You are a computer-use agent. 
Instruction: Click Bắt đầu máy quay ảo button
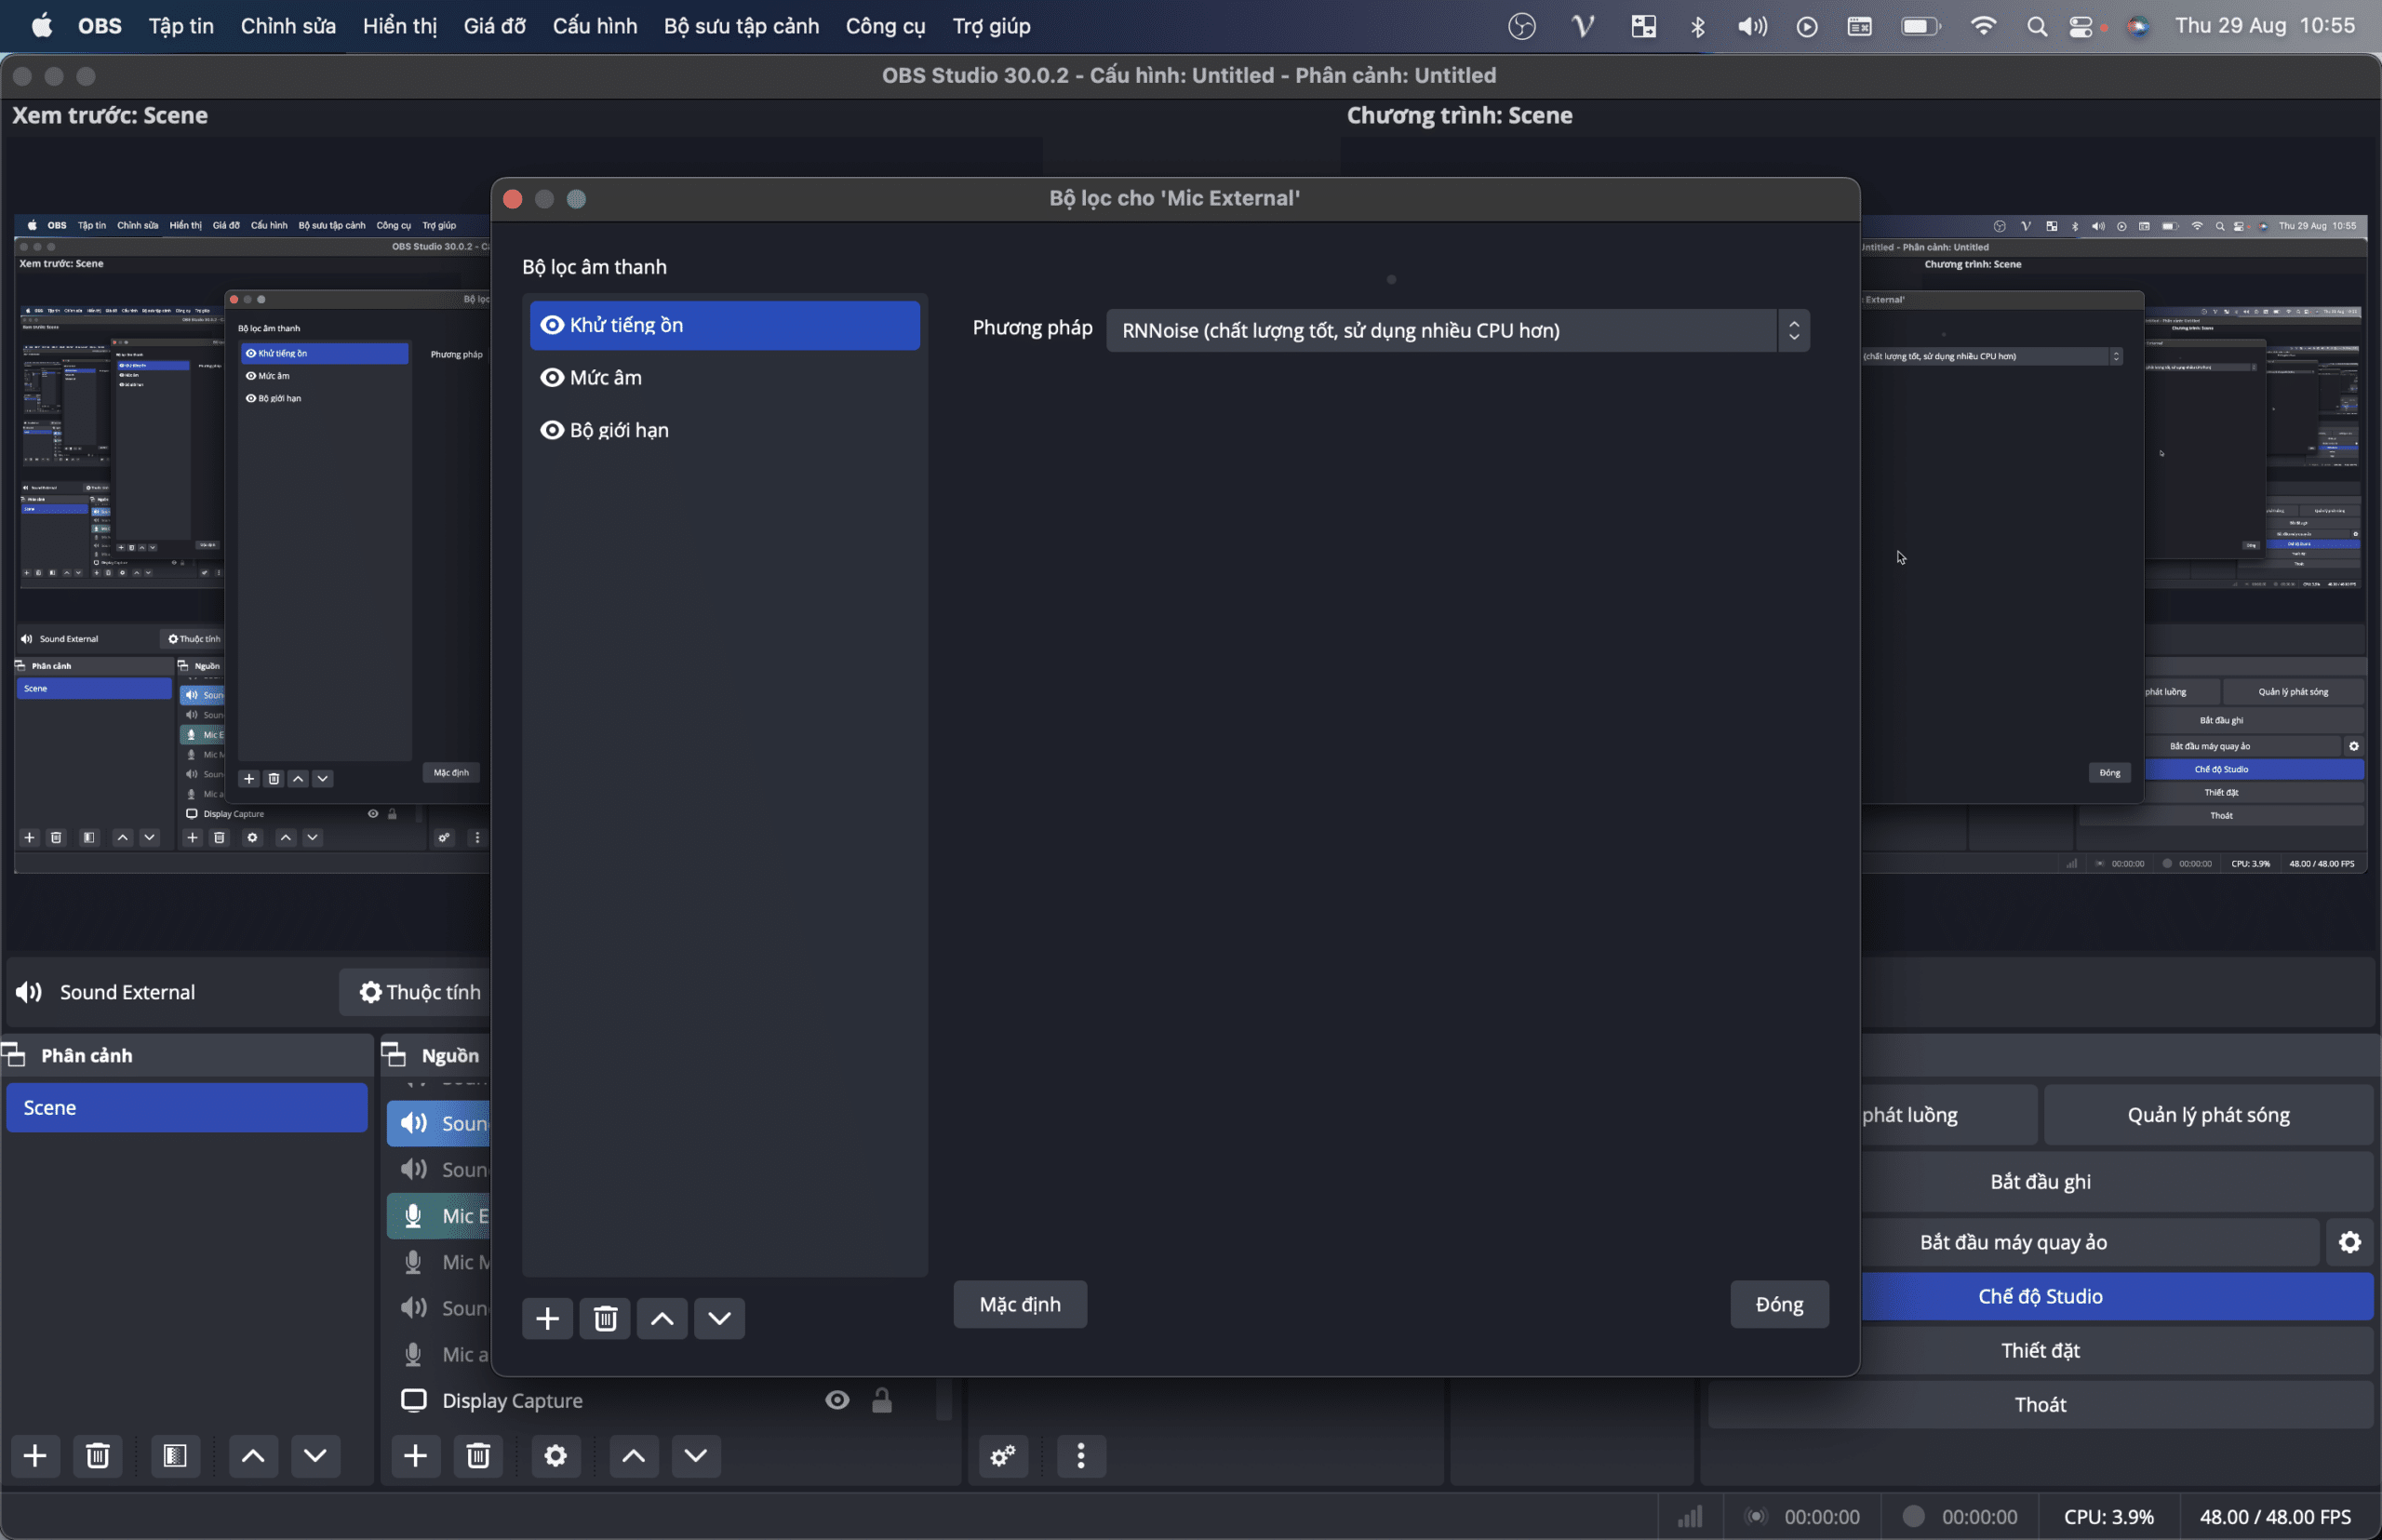coord(2013,1242)
